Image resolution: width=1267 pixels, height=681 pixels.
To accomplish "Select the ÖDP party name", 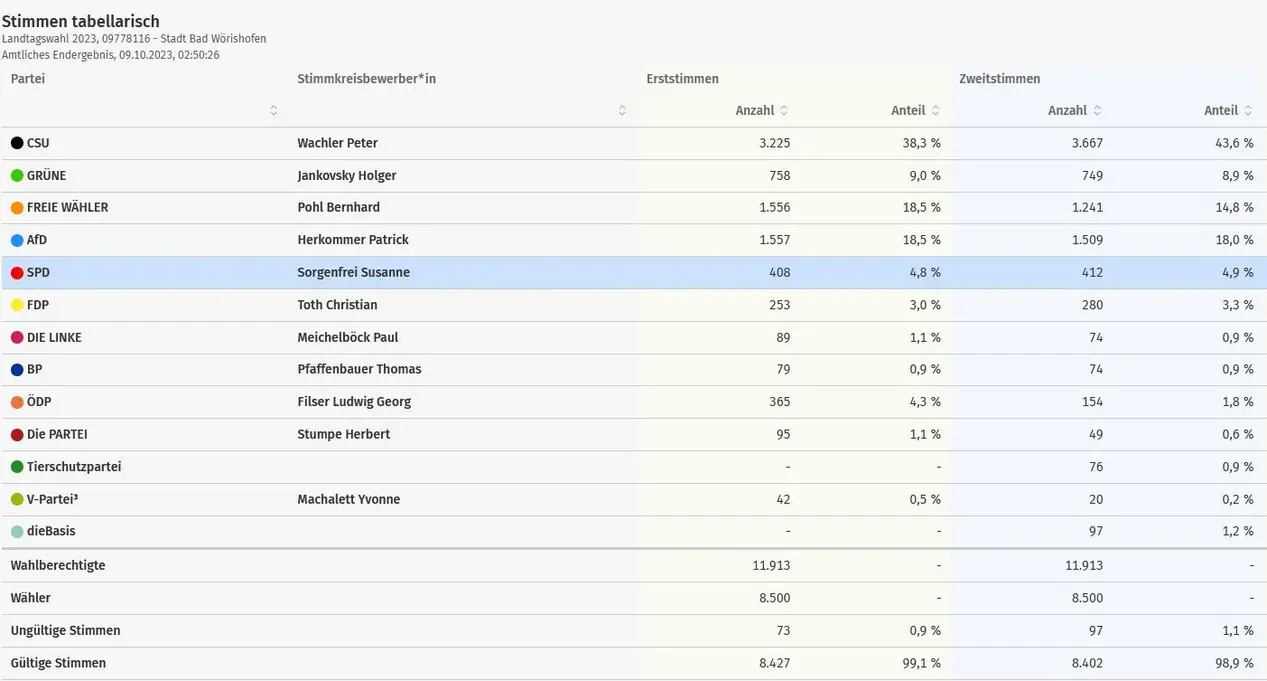I will [39, 402].
